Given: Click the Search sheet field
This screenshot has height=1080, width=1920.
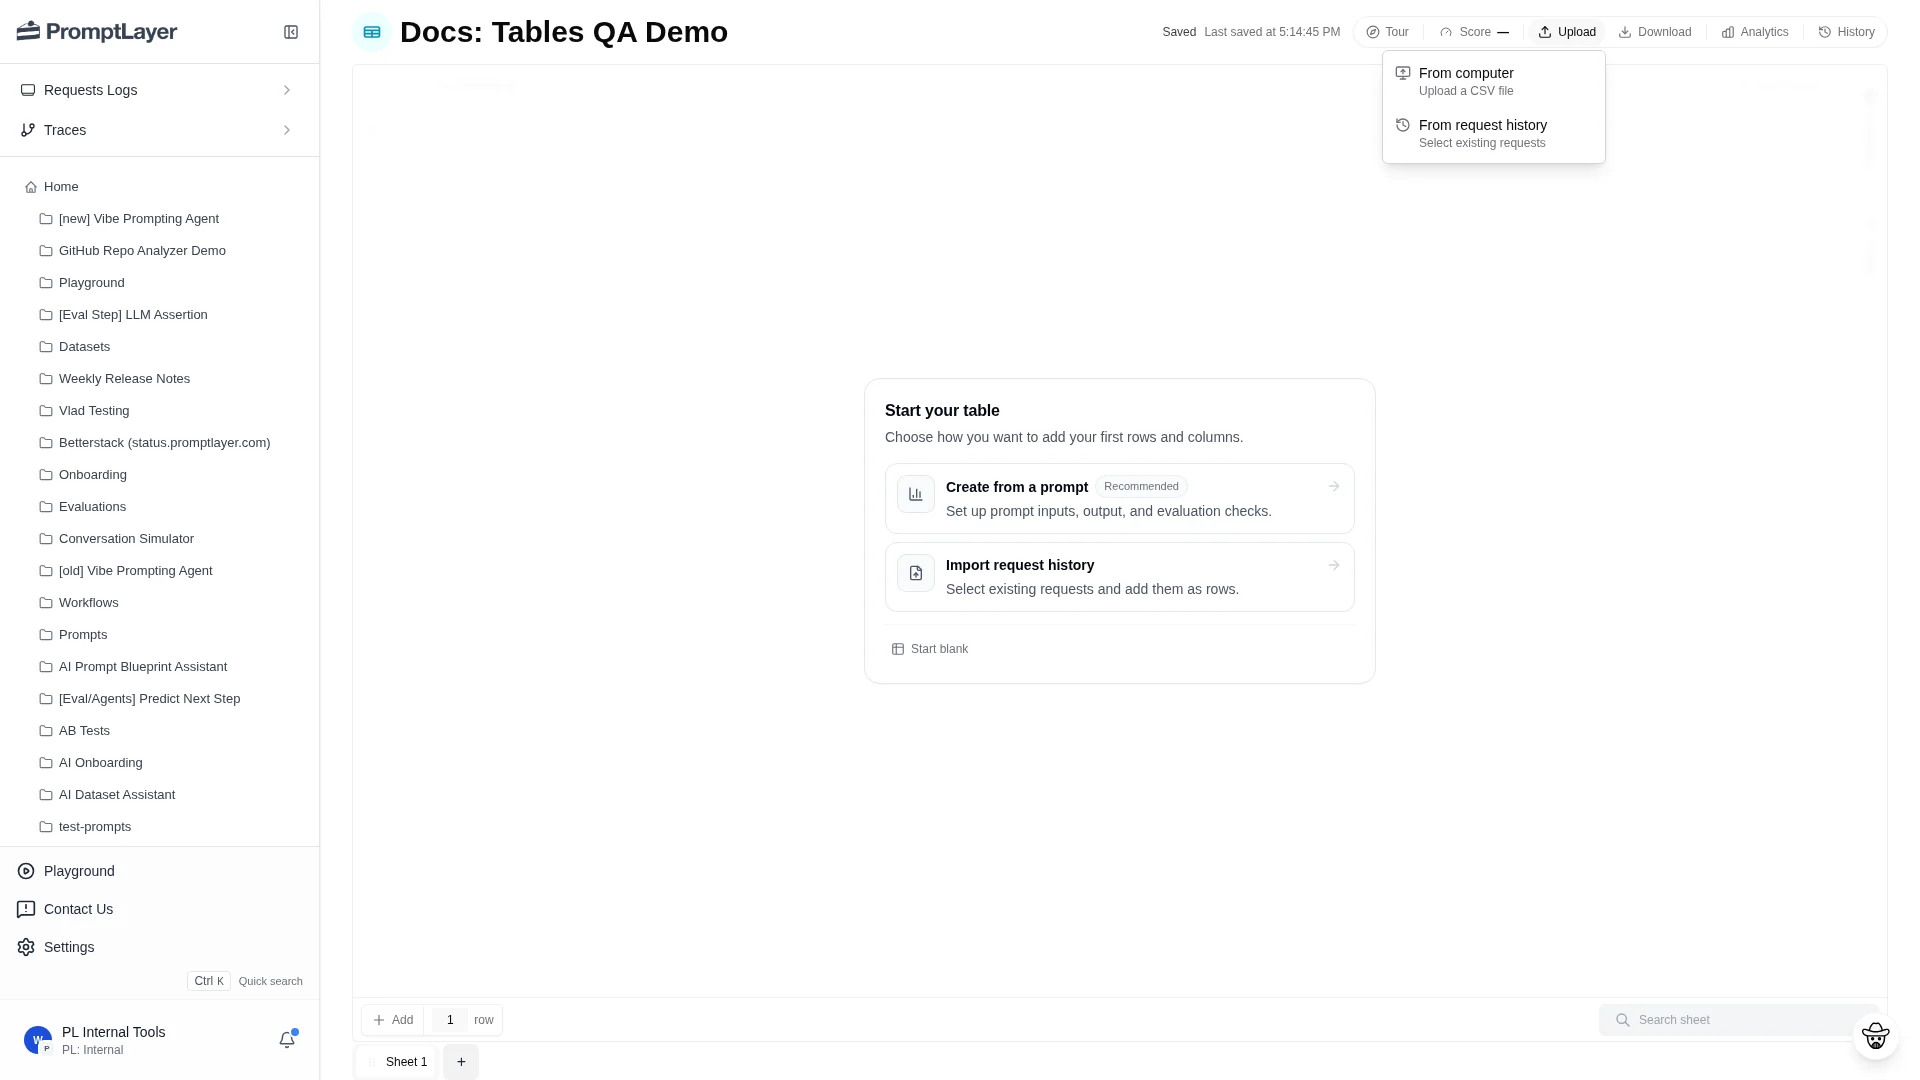Looking at the screenshot, I should [1738, 1020].
